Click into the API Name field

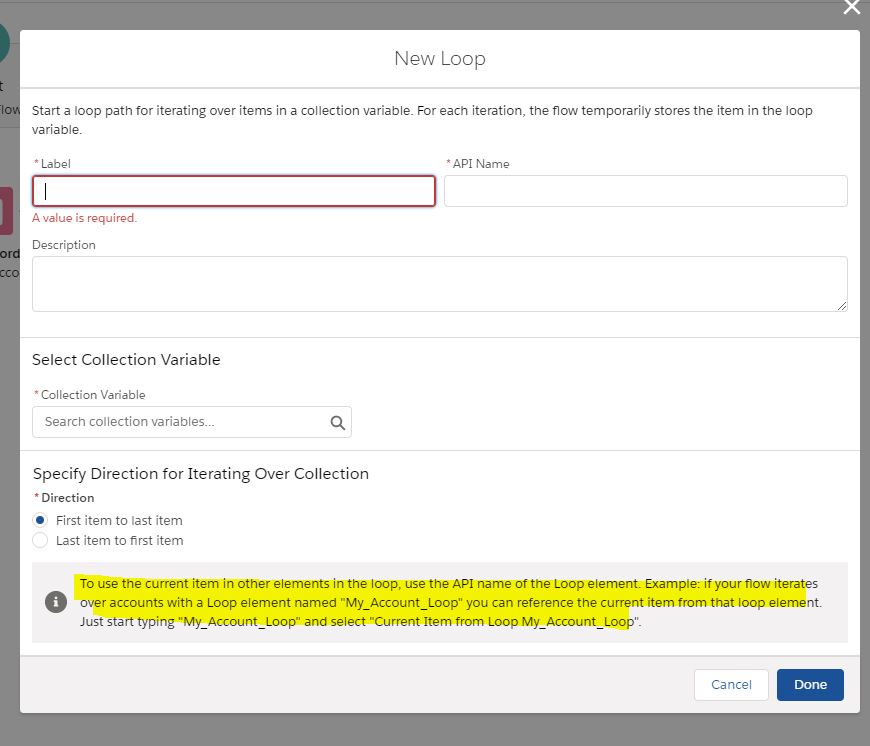[645, 191]
